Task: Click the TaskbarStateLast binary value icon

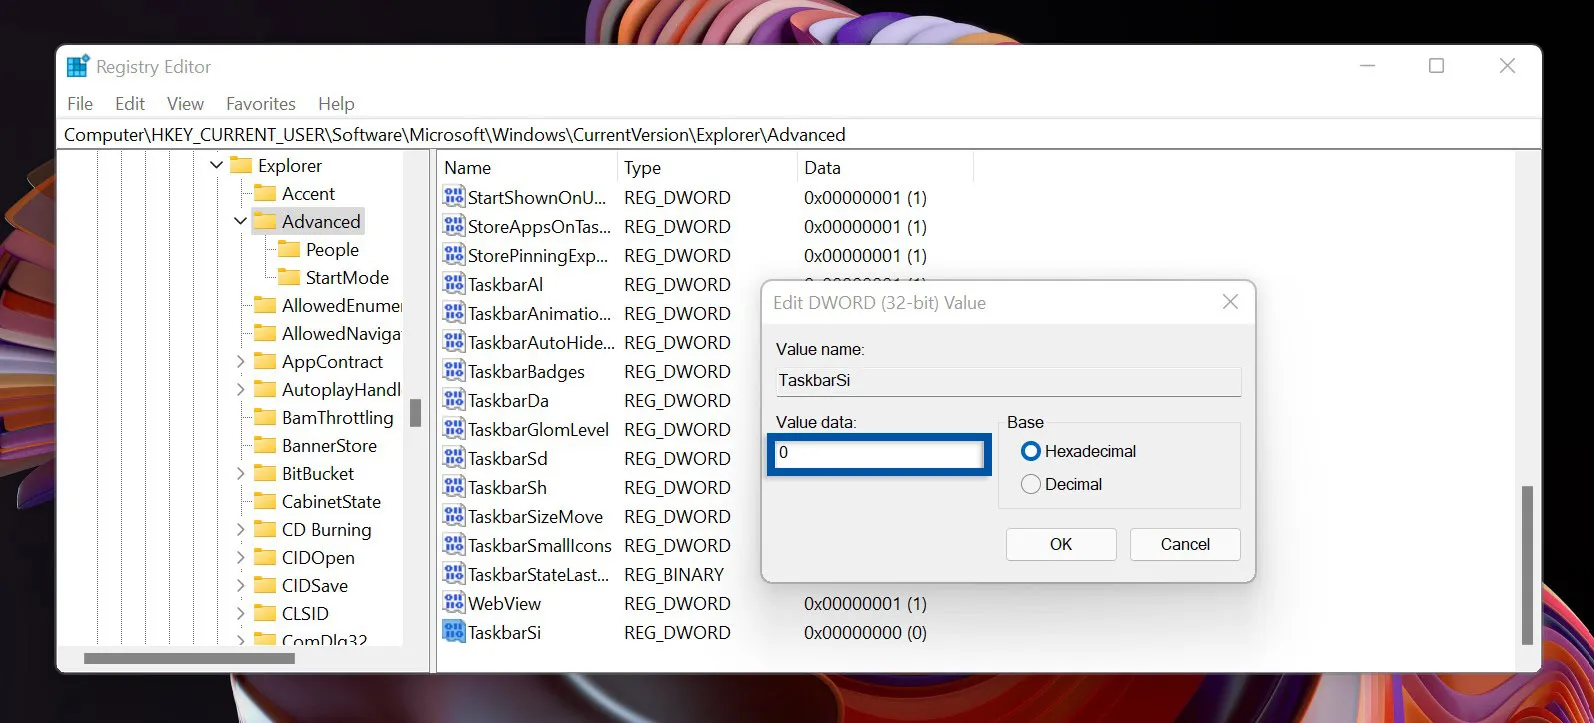Action: pos(454,574)
